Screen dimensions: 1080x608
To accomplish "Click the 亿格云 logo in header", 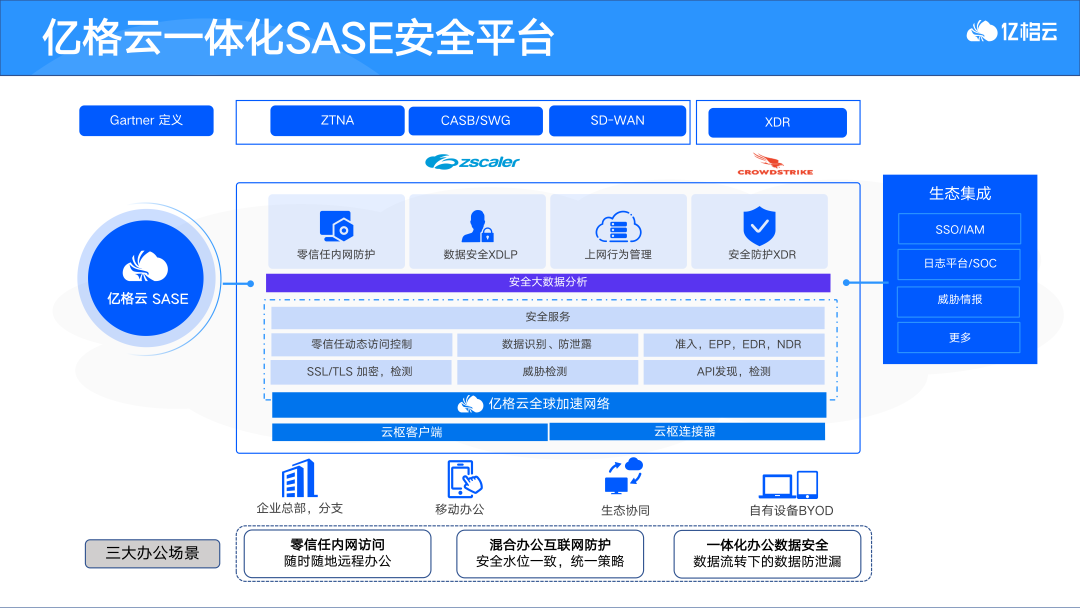I will coord(1012,32).
